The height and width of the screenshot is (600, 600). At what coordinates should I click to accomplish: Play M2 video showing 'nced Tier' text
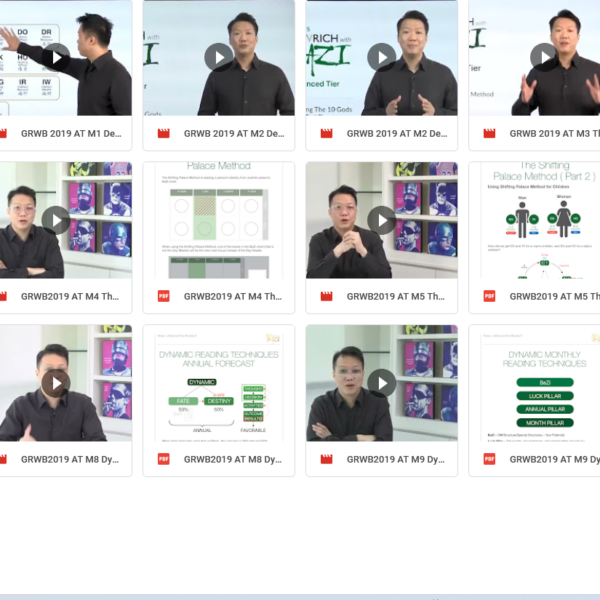tap(382, 57)
